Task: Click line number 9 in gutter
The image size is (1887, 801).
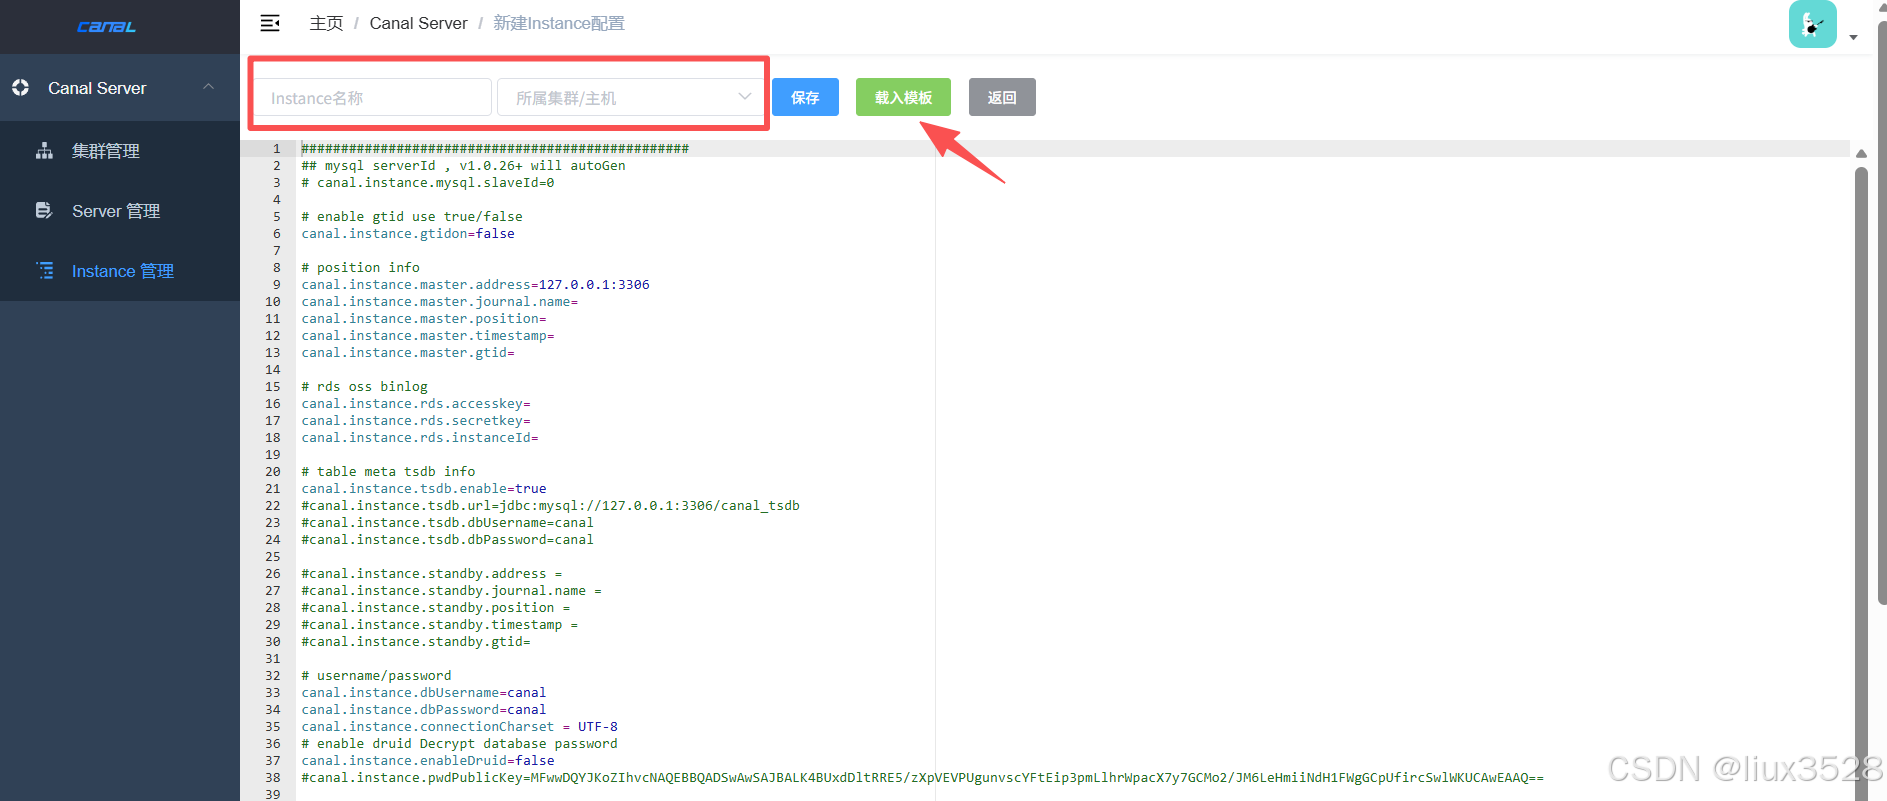Action: [x=277, y=284]
